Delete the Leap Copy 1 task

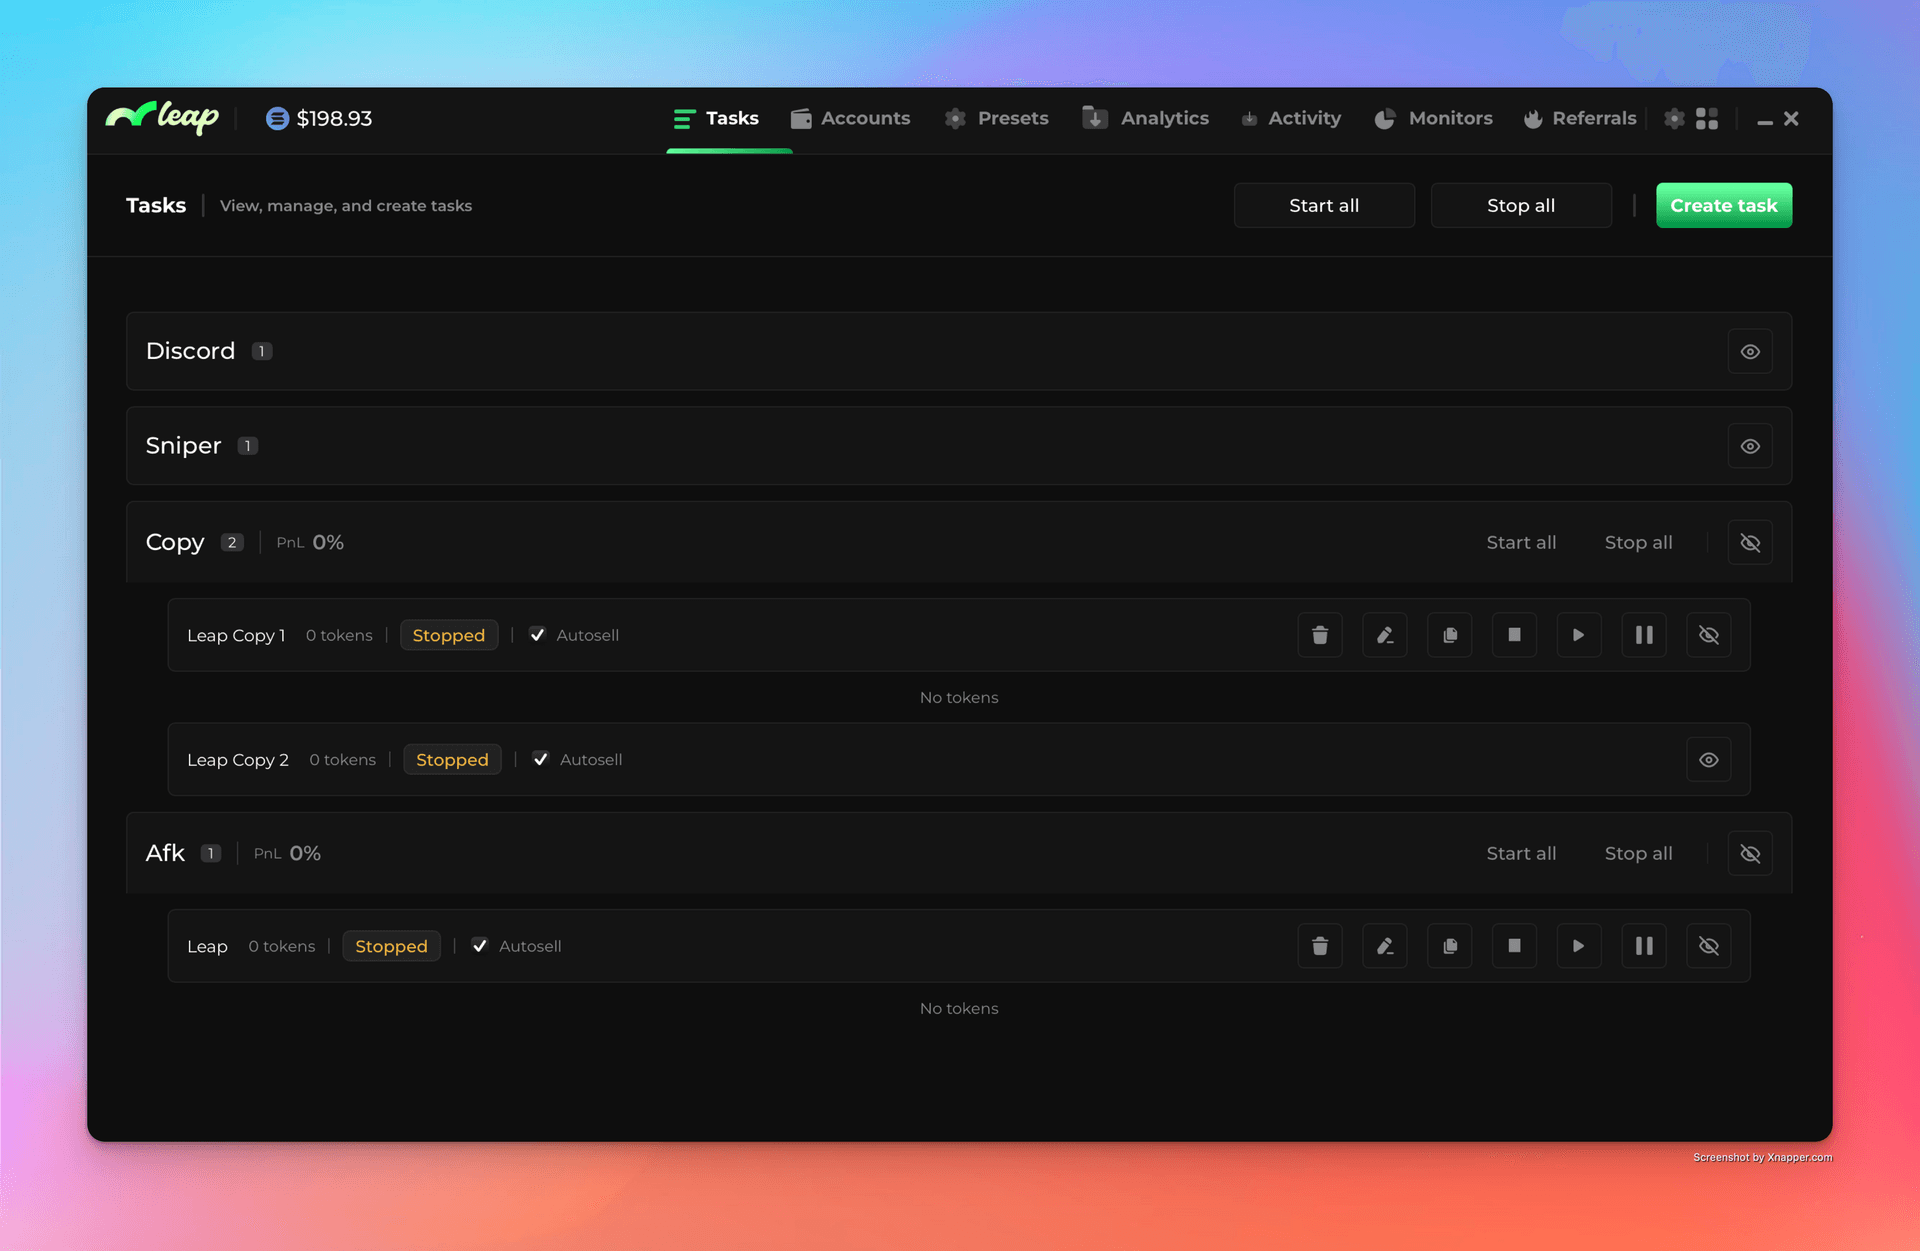point(1319,635)
